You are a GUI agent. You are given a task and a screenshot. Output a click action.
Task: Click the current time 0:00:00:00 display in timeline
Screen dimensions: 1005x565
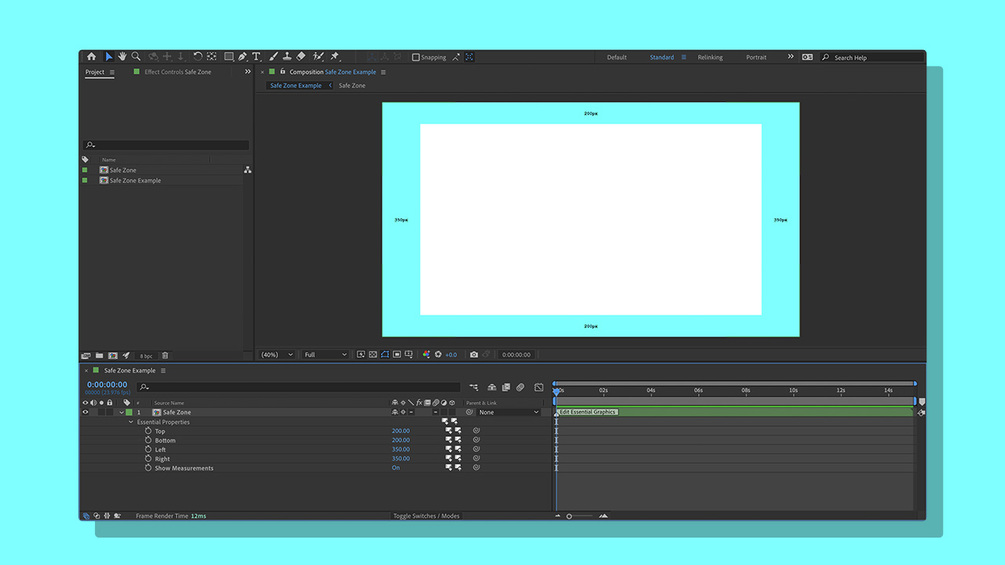click(x=107, y=384)
